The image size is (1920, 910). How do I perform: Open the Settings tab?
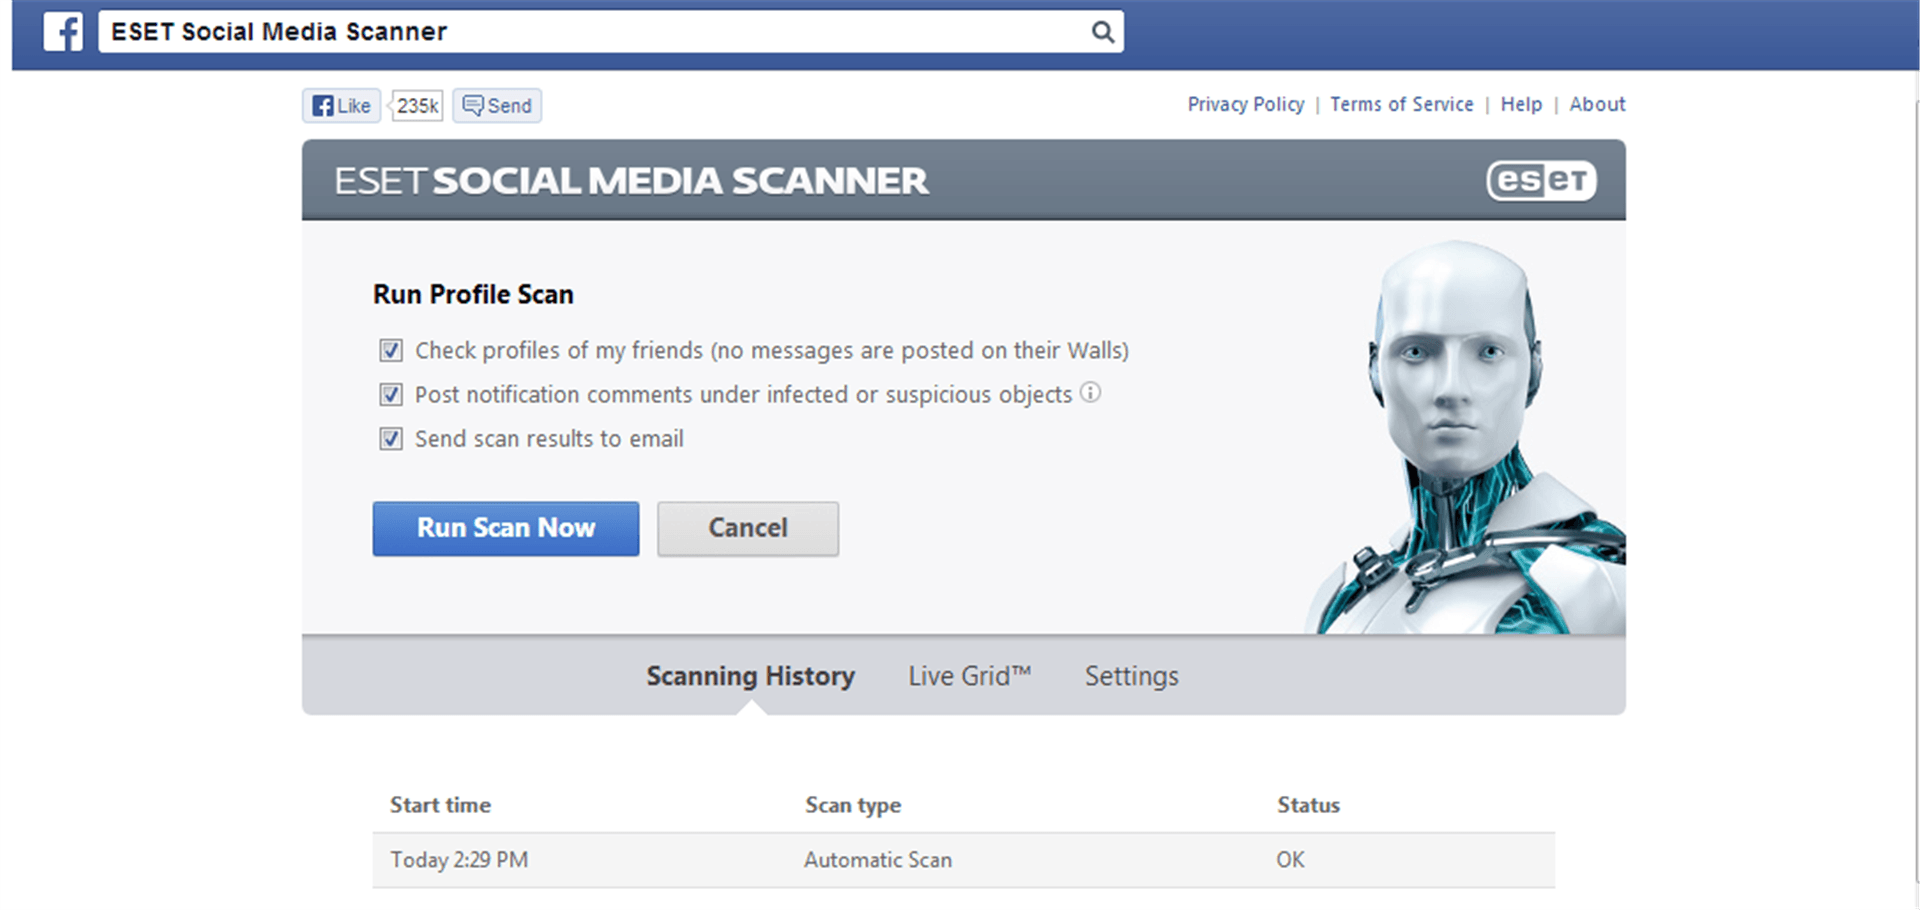[x=1132, y=676]
